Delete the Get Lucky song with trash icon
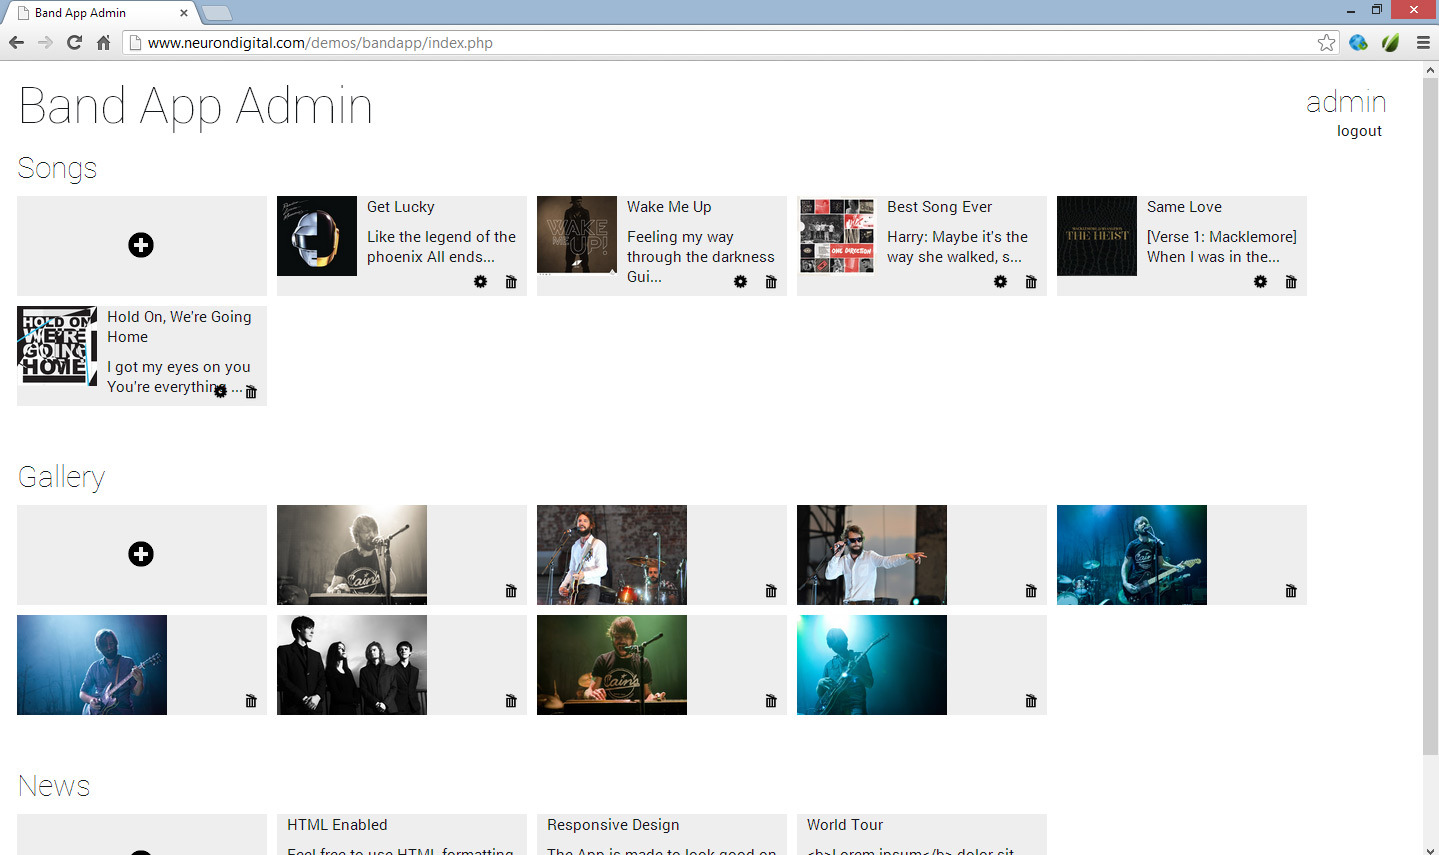 tap(511, 282)
